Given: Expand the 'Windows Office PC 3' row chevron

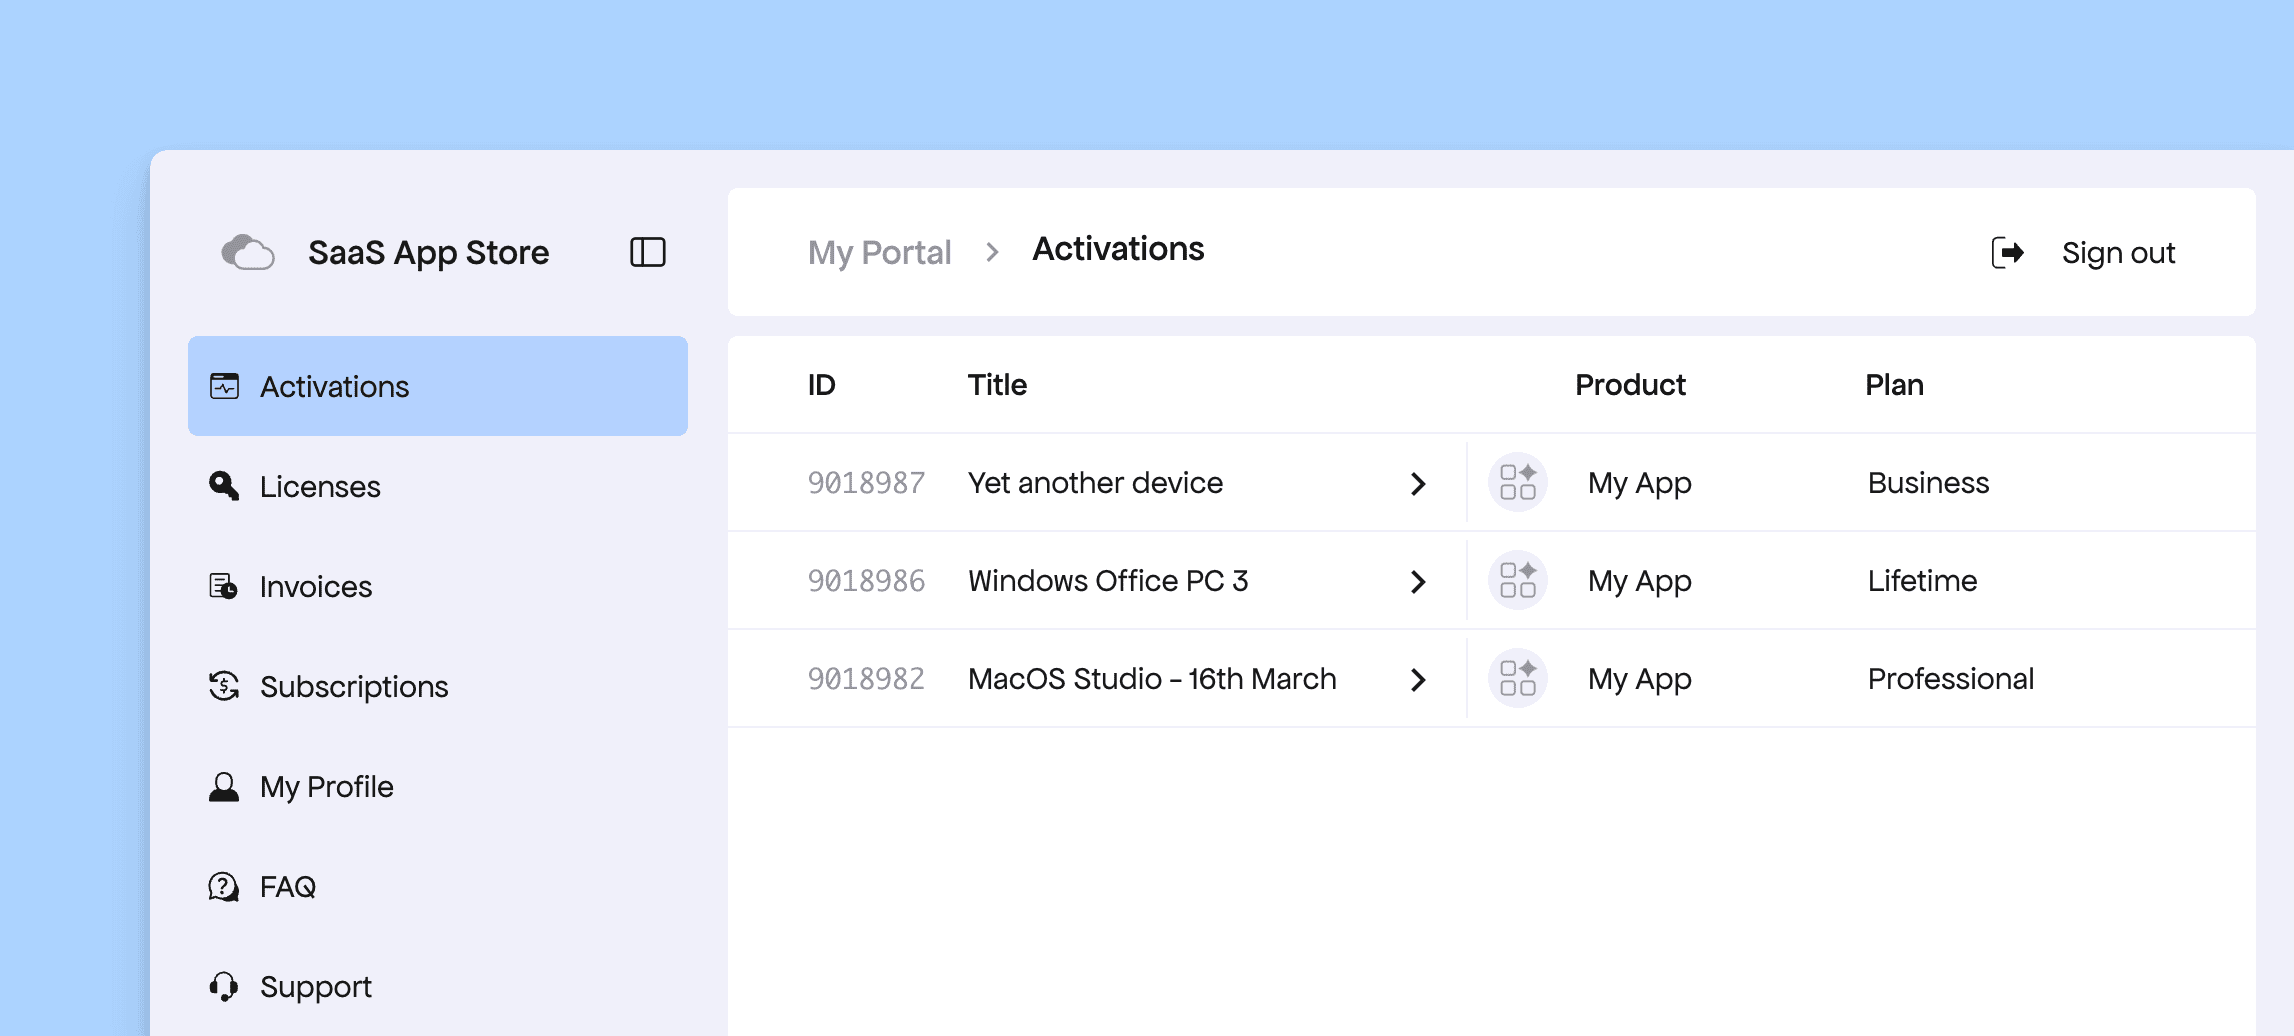Looking at the screenshot, I should (x=1417, y=582).
